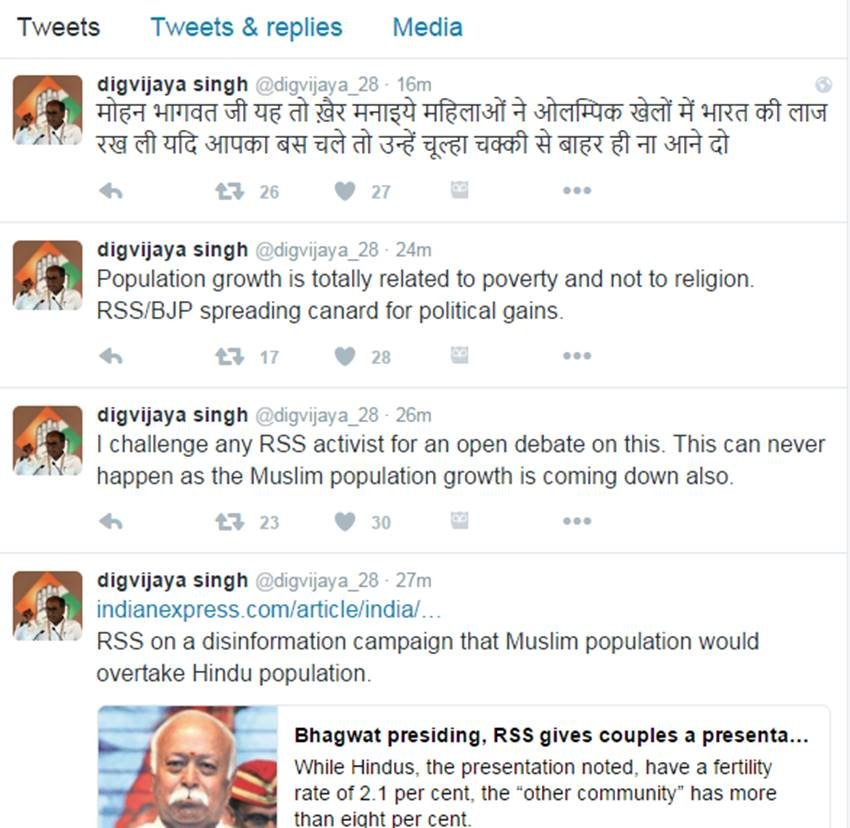Viewport: 850px width, 828px height.
Task: Open the @digvijaya_28 handle on the 24m tweet
Action: tap(317, 250)
